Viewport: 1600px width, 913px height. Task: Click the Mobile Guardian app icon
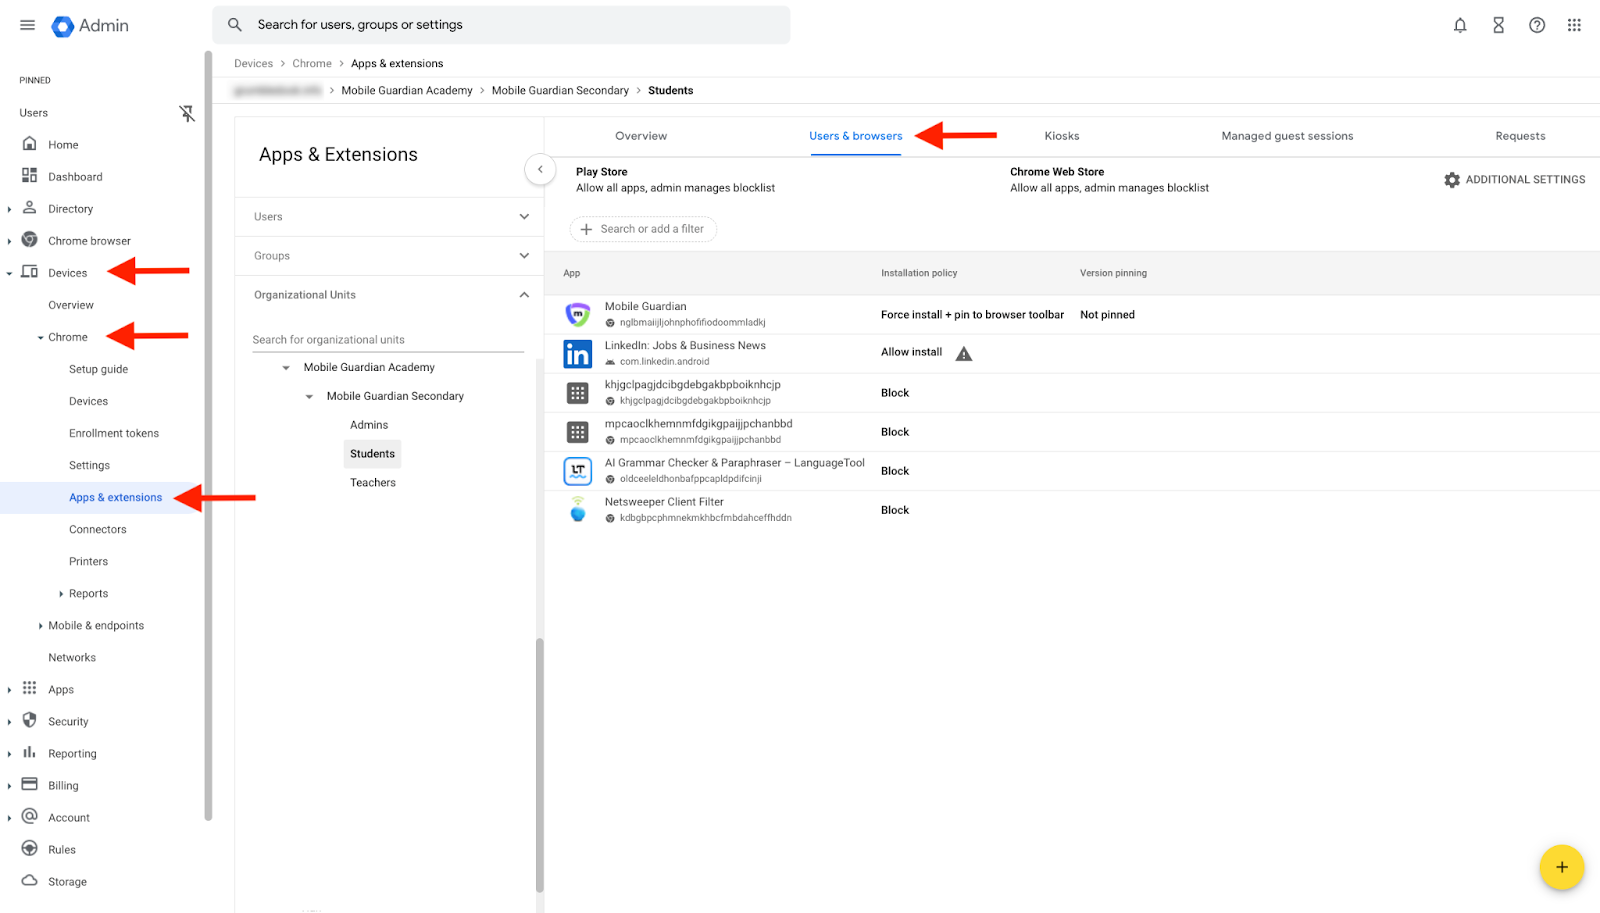click(578, 314)
